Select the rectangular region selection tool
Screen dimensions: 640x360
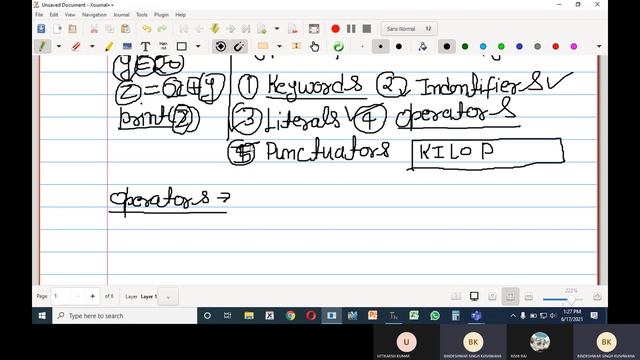[x=263, y=47]
